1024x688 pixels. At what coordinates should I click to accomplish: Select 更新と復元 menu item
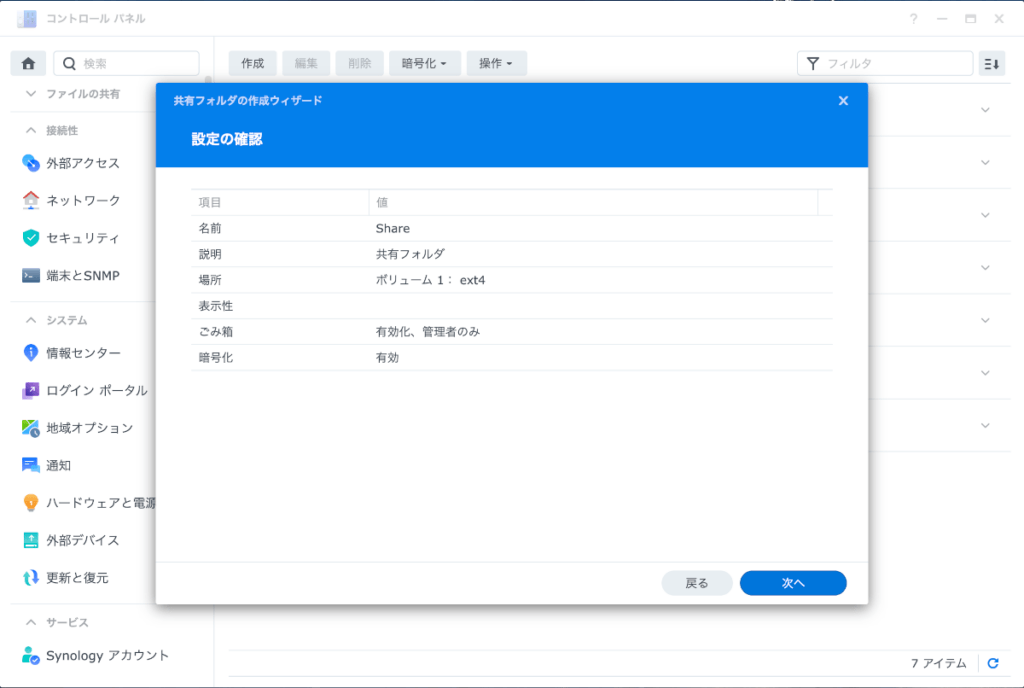pyautogui.click(x=77, y=578)
